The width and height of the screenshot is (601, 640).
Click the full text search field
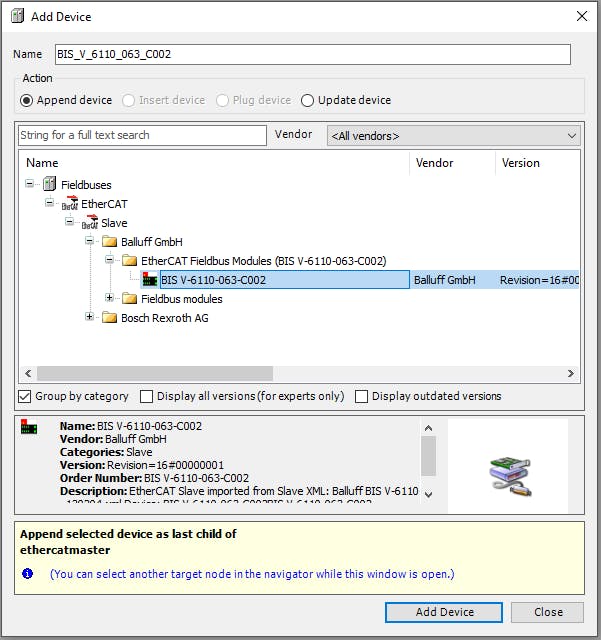click(x=142, y=135)
